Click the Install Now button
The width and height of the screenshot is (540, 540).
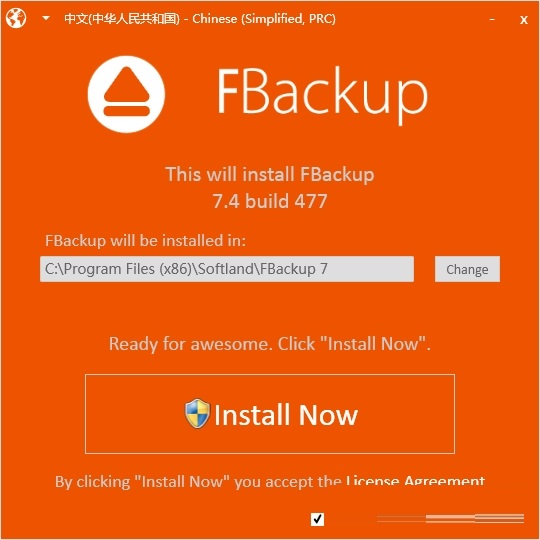(x=270, y=414)
